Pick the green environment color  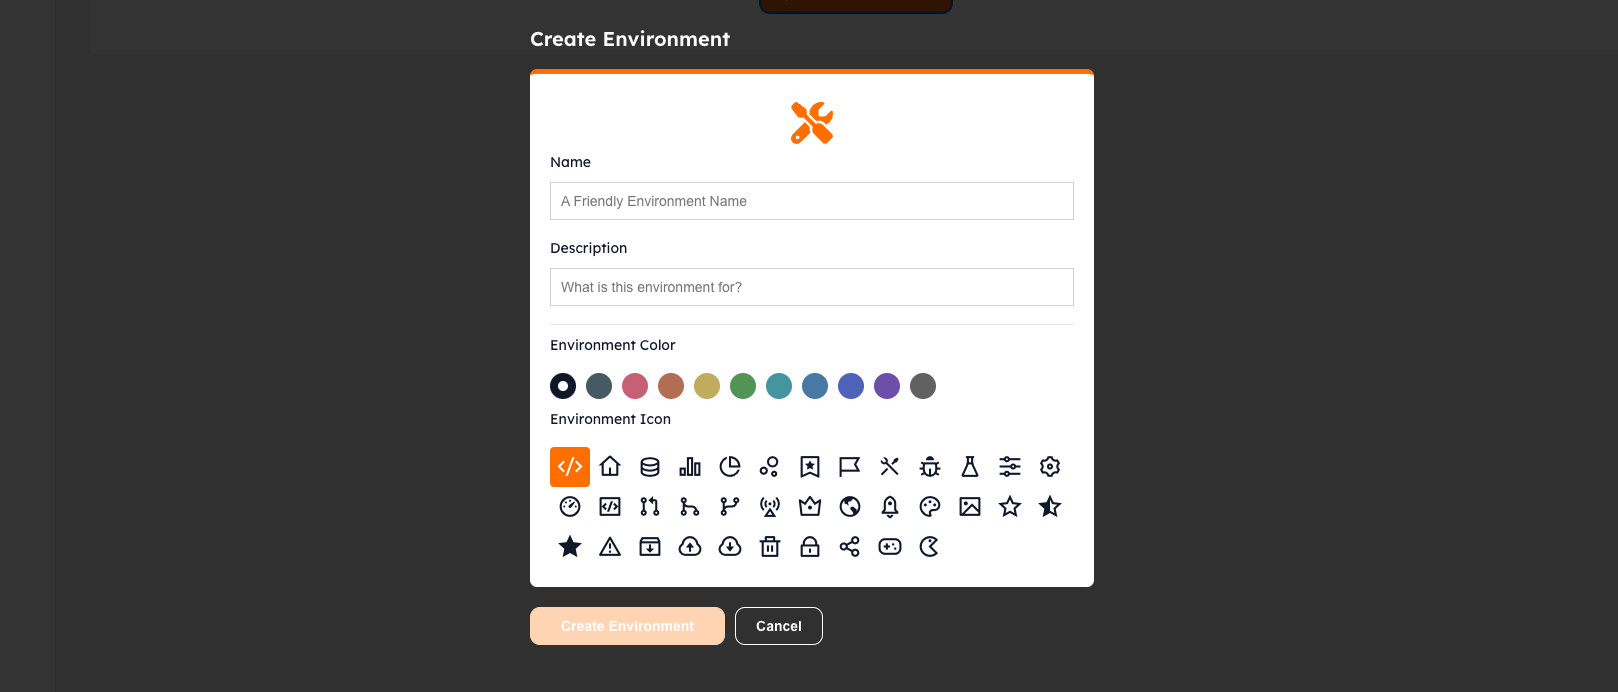pos(743,386)
